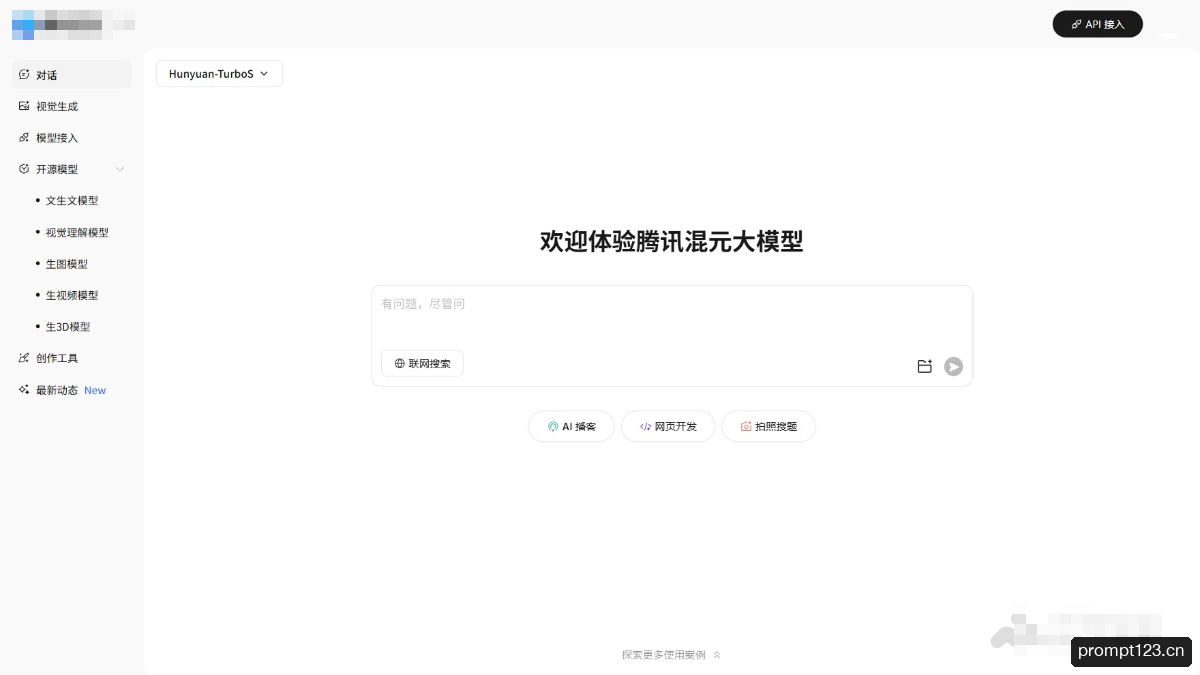Open 生视频模型 submenu item

click(x=72, y=295)
